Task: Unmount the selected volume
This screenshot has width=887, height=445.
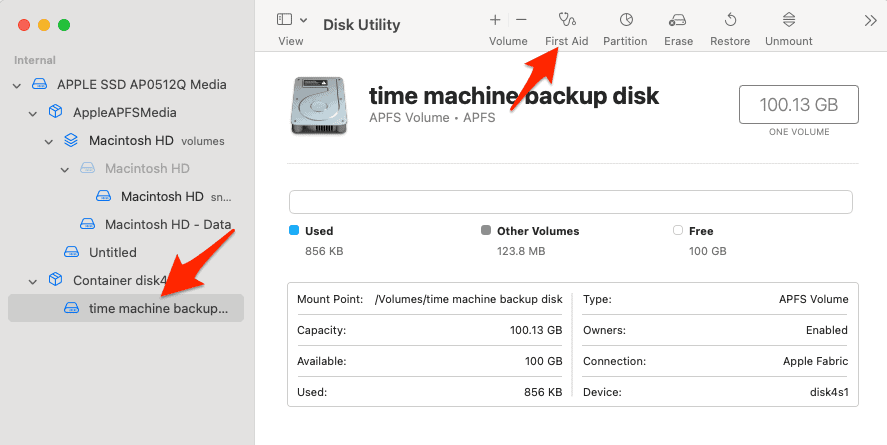Action: 789,20
